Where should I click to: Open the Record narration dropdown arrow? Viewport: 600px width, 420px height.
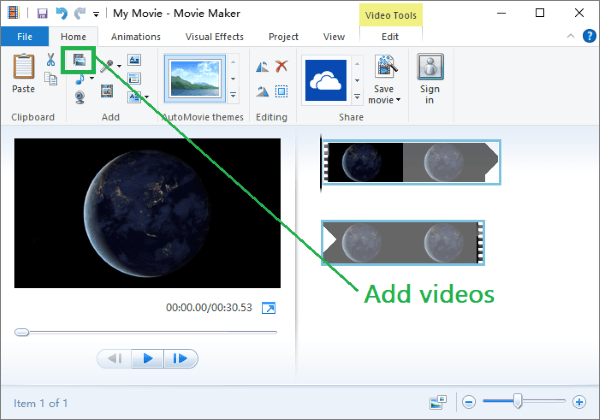[119, 66]
